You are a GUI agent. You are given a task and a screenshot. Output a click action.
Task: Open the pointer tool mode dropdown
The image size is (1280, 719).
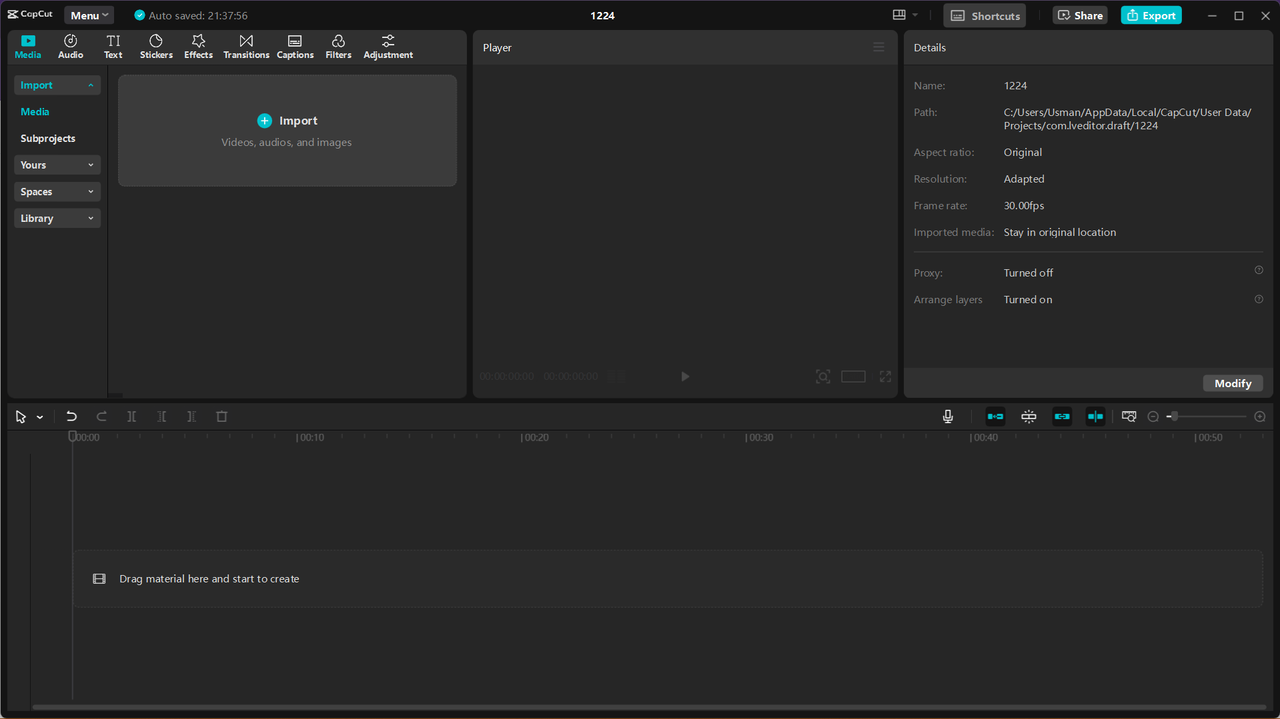point(40,417)
